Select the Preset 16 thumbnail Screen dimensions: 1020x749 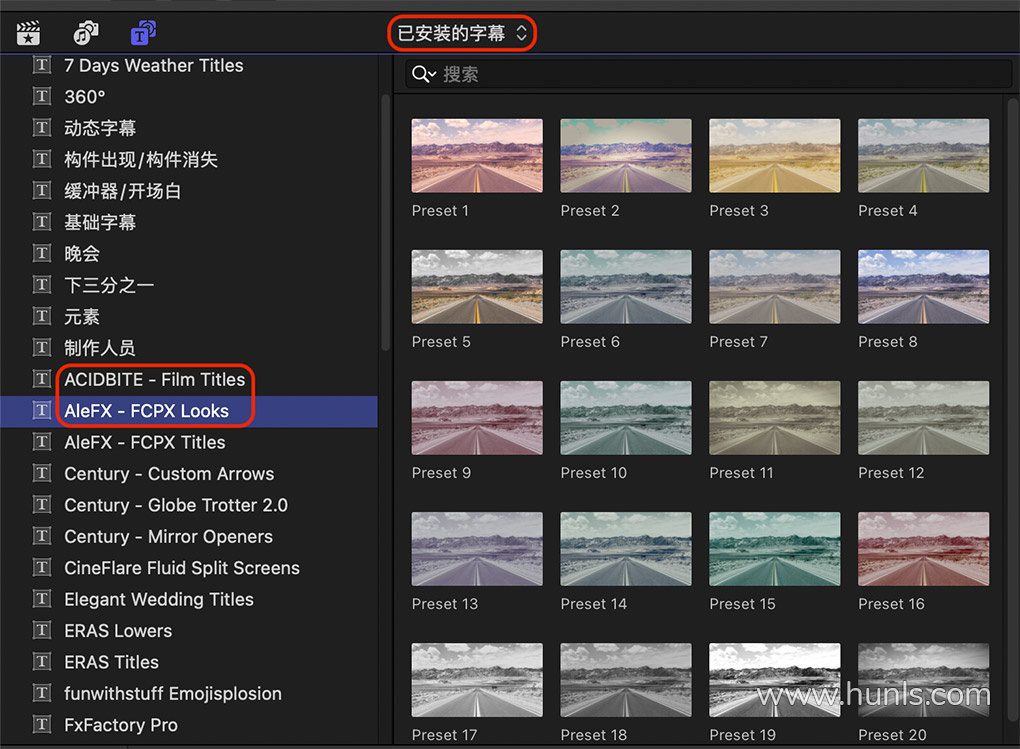(924, 549)
